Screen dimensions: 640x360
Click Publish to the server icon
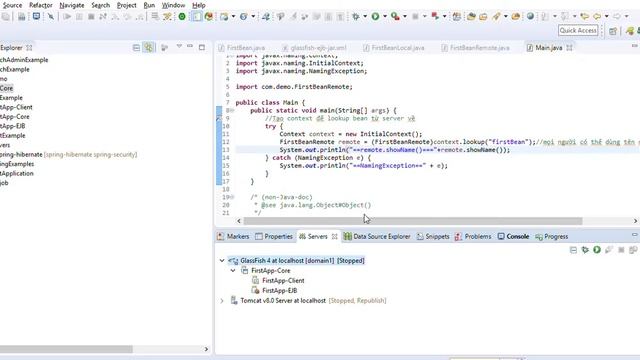click(633, 250)
